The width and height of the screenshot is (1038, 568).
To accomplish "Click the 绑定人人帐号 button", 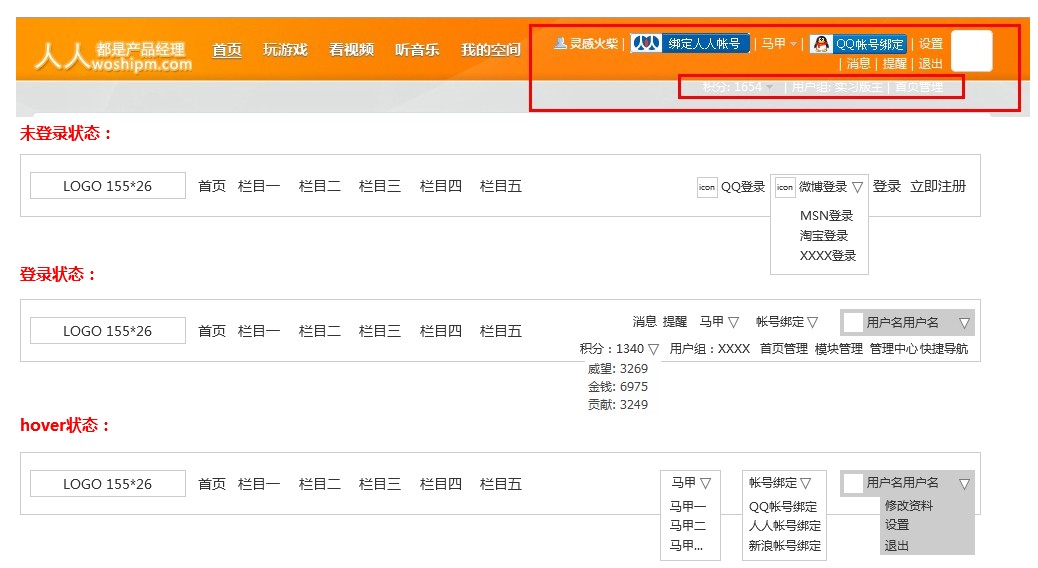I will [x=690, y=44].
